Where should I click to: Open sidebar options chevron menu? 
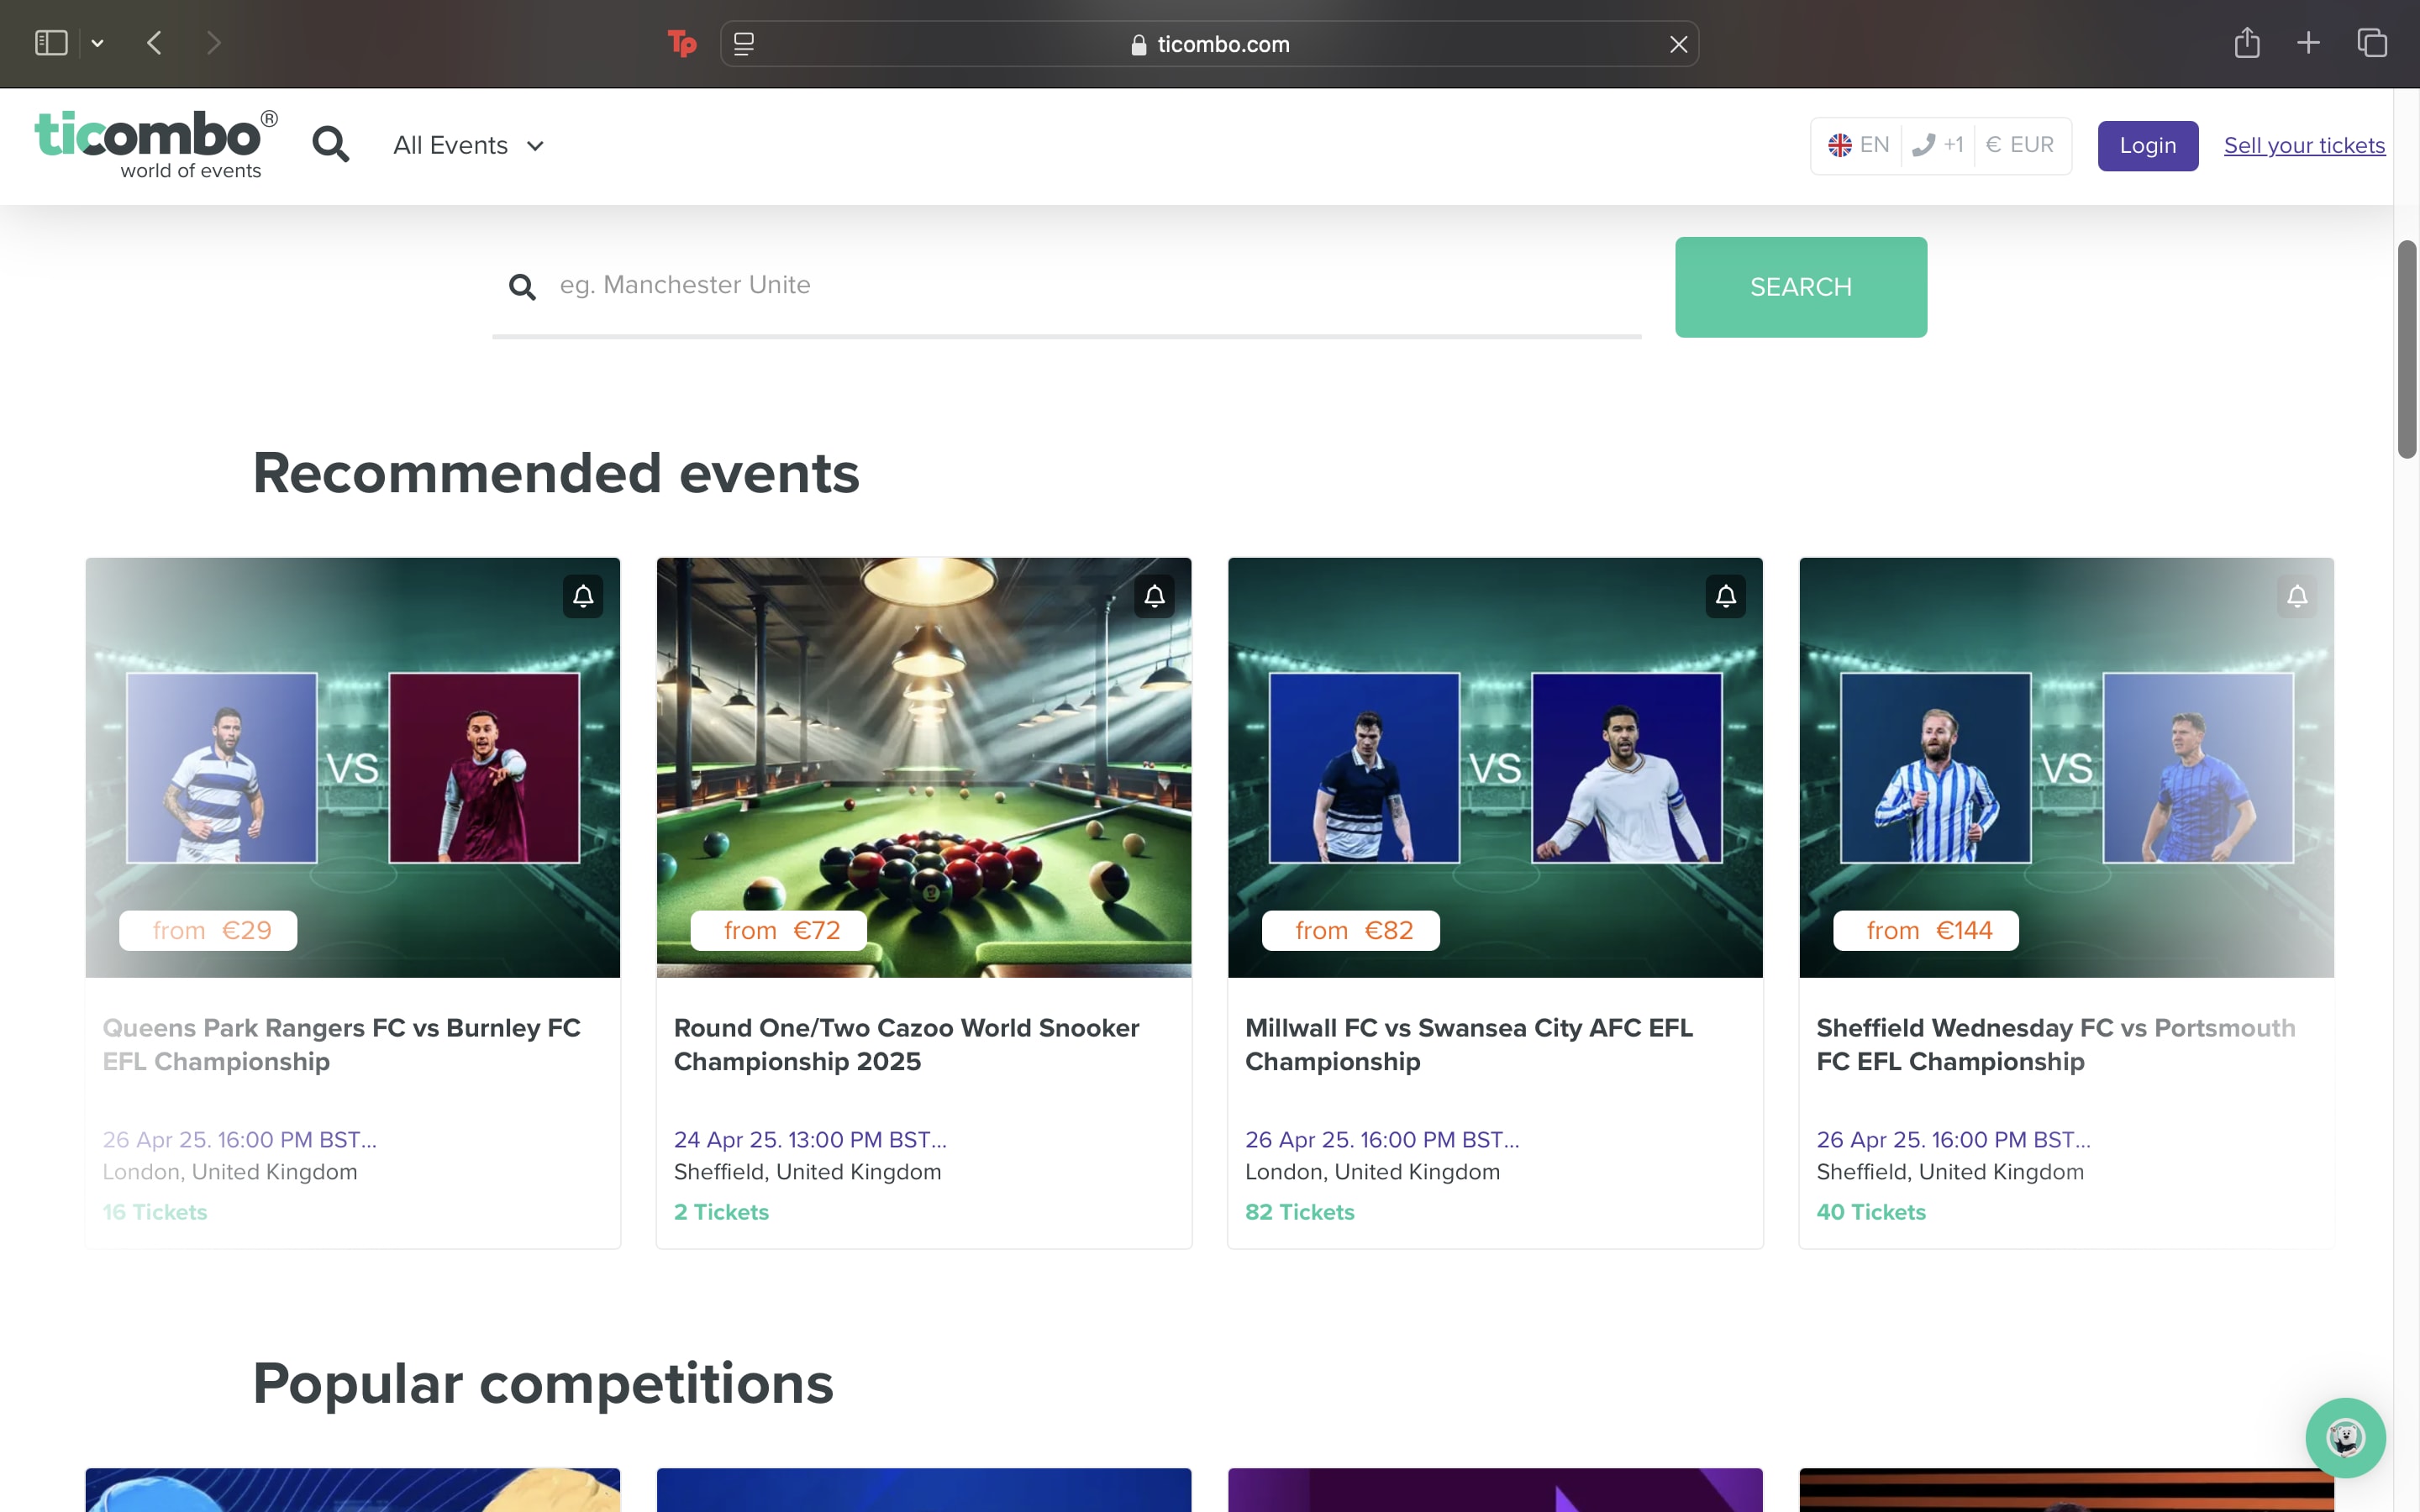pos(97,43)
